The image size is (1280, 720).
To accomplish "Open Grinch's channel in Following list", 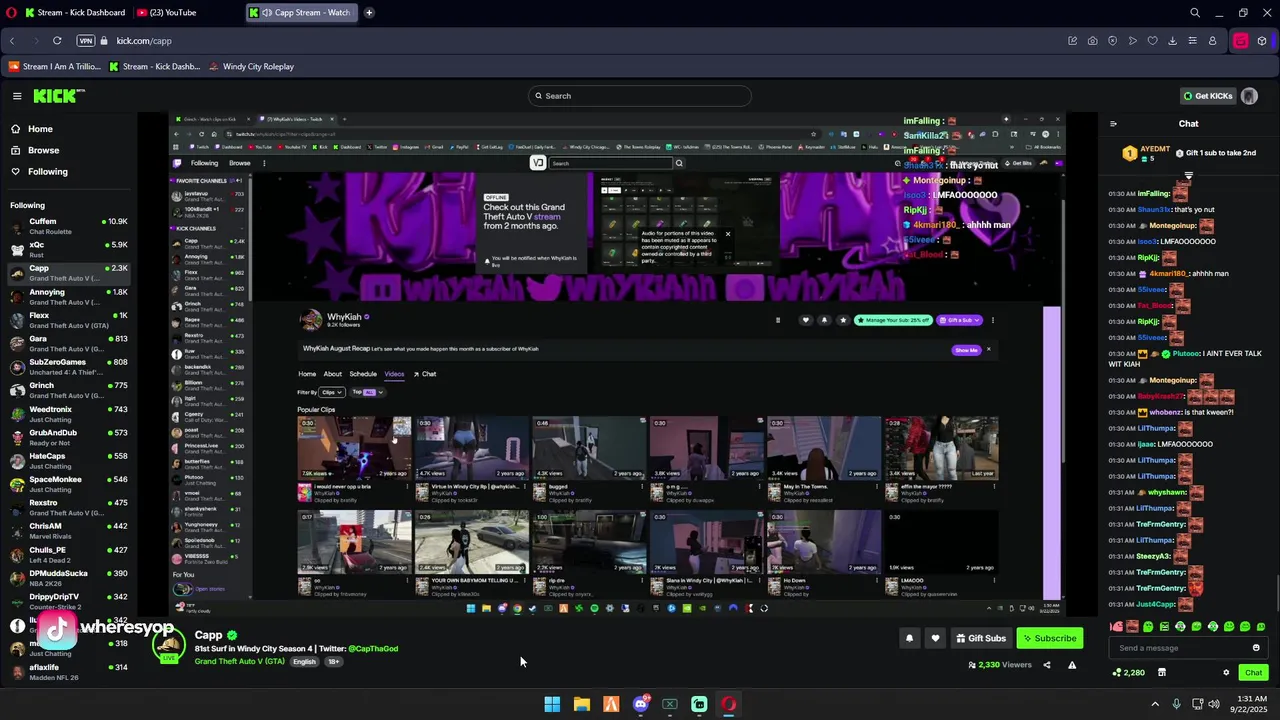I will tap(68, 390).
